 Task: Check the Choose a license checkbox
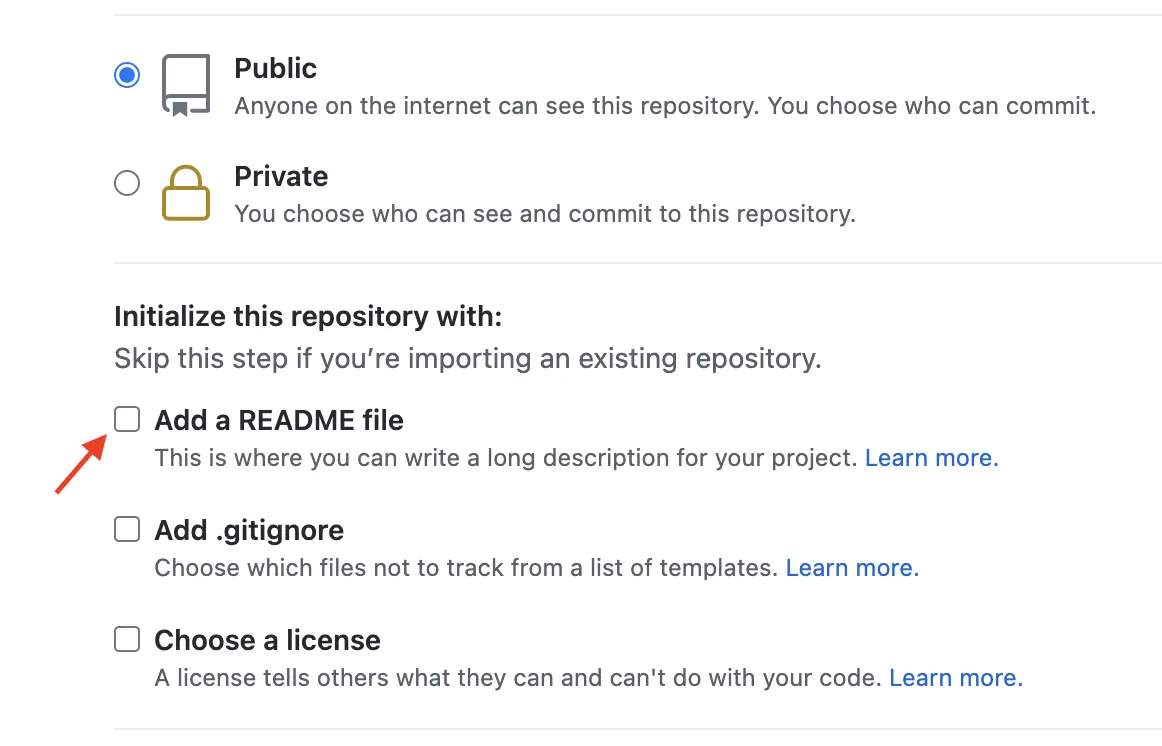(x=127, y=639)
